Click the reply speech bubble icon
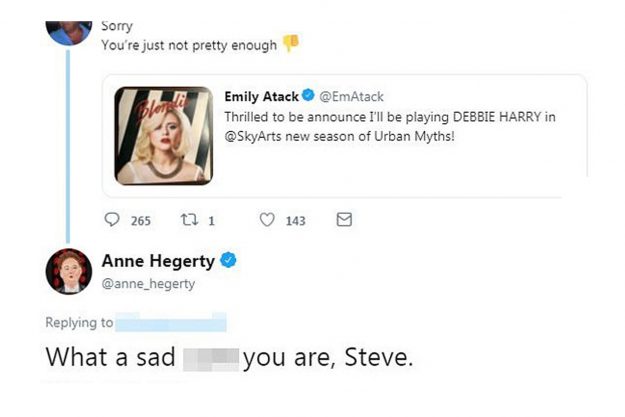 tap(112, 220)
